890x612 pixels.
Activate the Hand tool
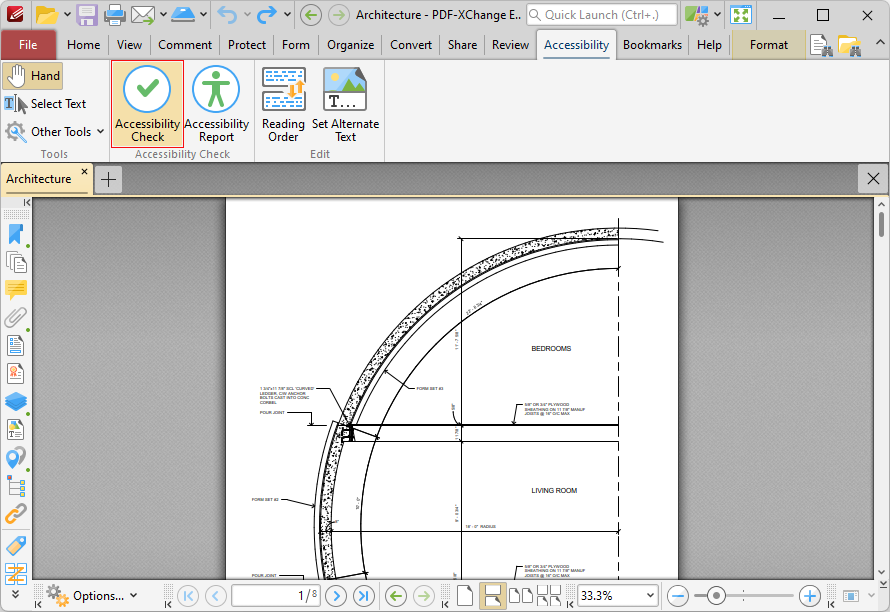(x=33, y=76)
